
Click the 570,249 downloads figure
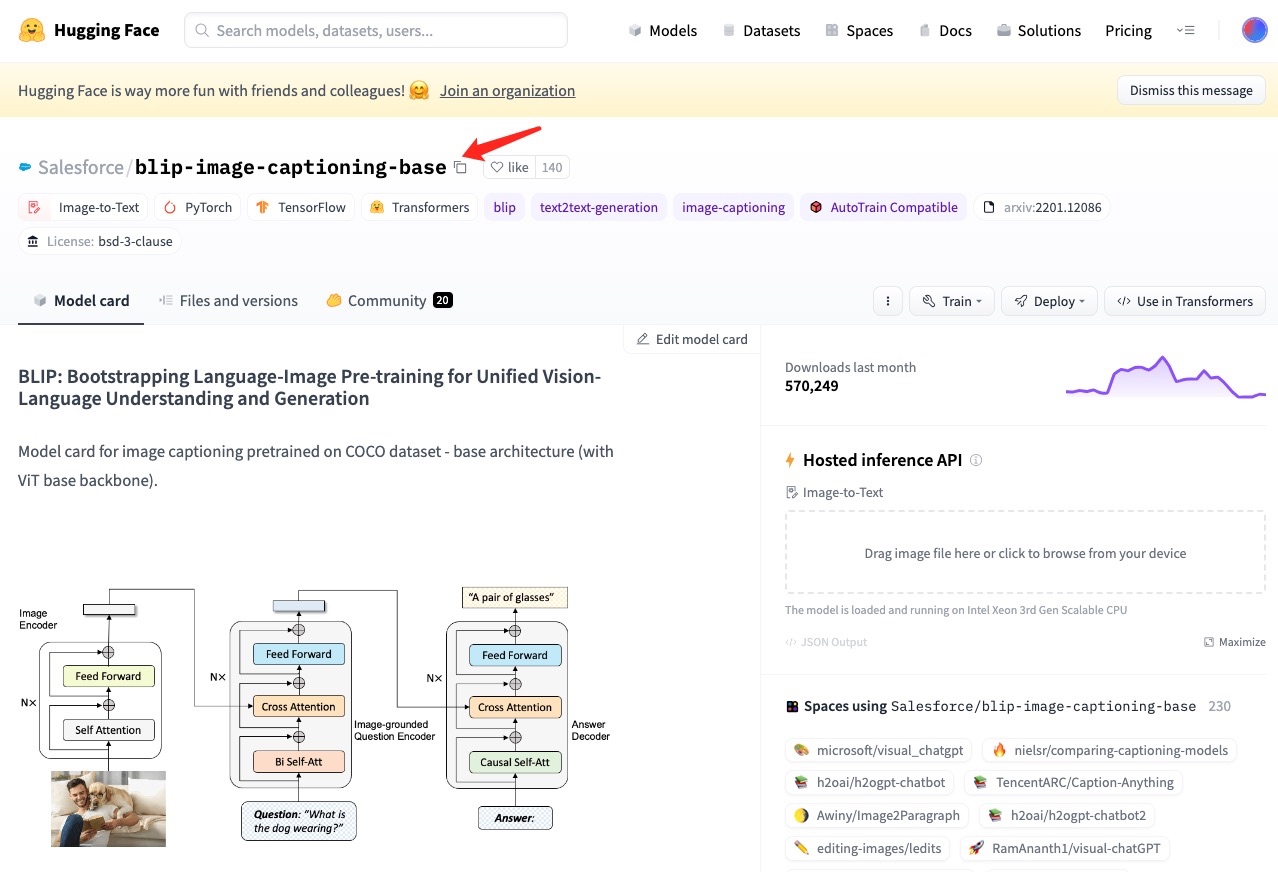811,386
